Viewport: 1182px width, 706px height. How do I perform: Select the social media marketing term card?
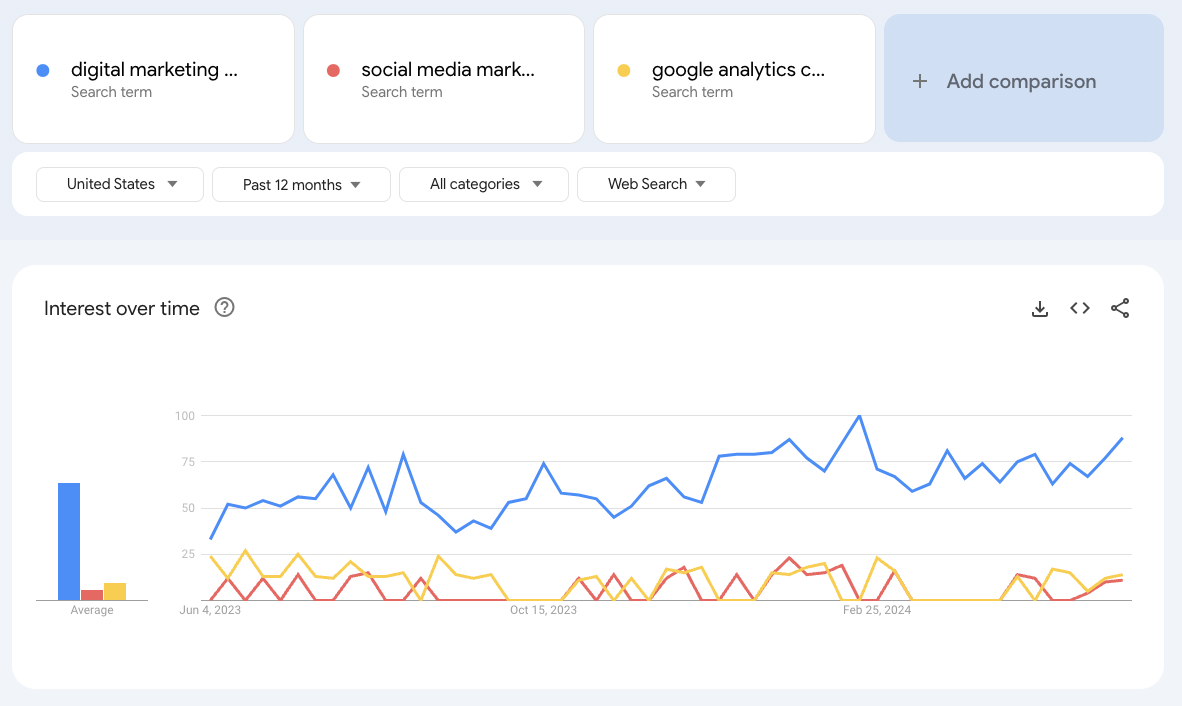[443, 79]
